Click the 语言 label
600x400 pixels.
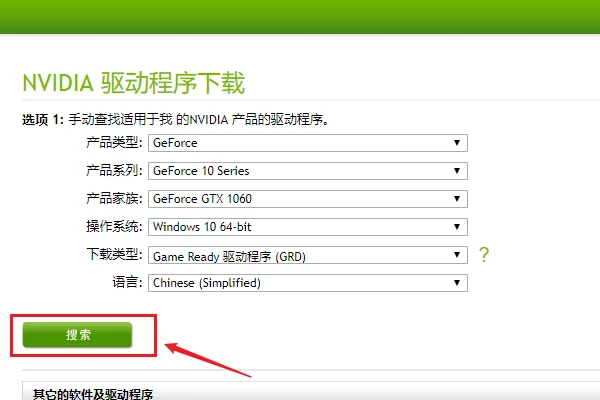(x=127, y=282)
